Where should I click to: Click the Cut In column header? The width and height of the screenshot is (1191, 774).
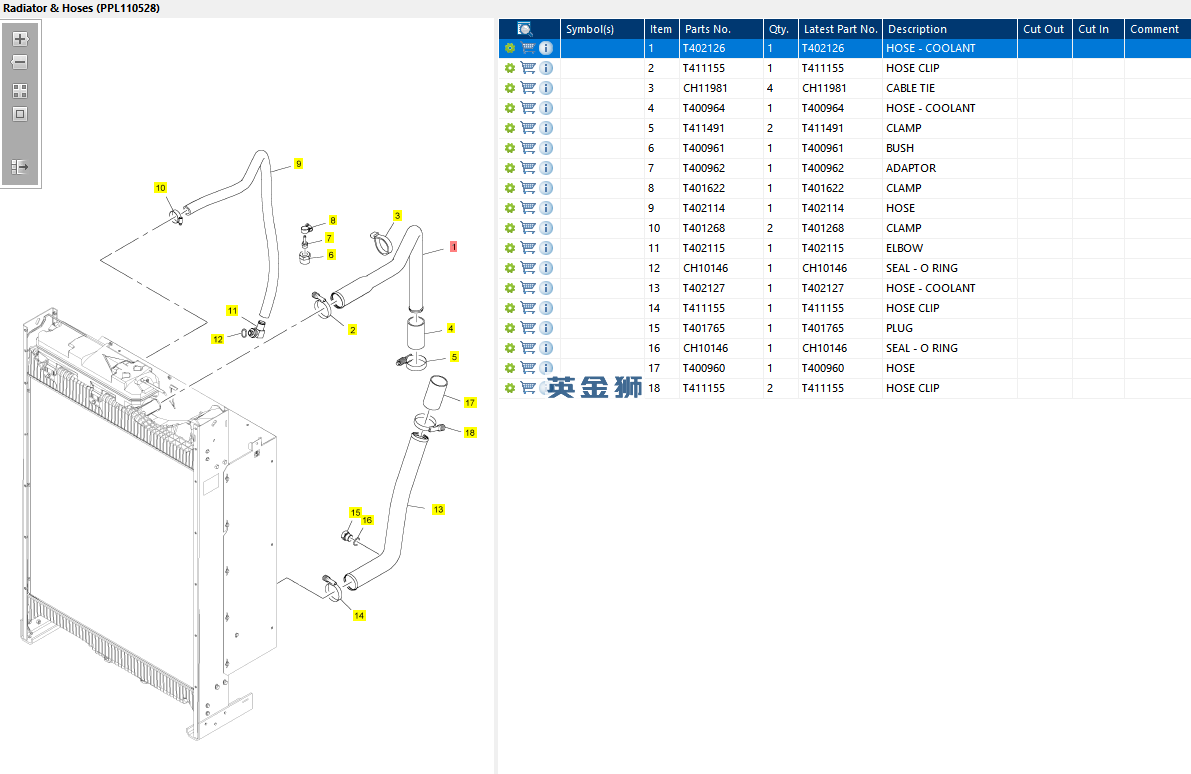pos(1098,29)
